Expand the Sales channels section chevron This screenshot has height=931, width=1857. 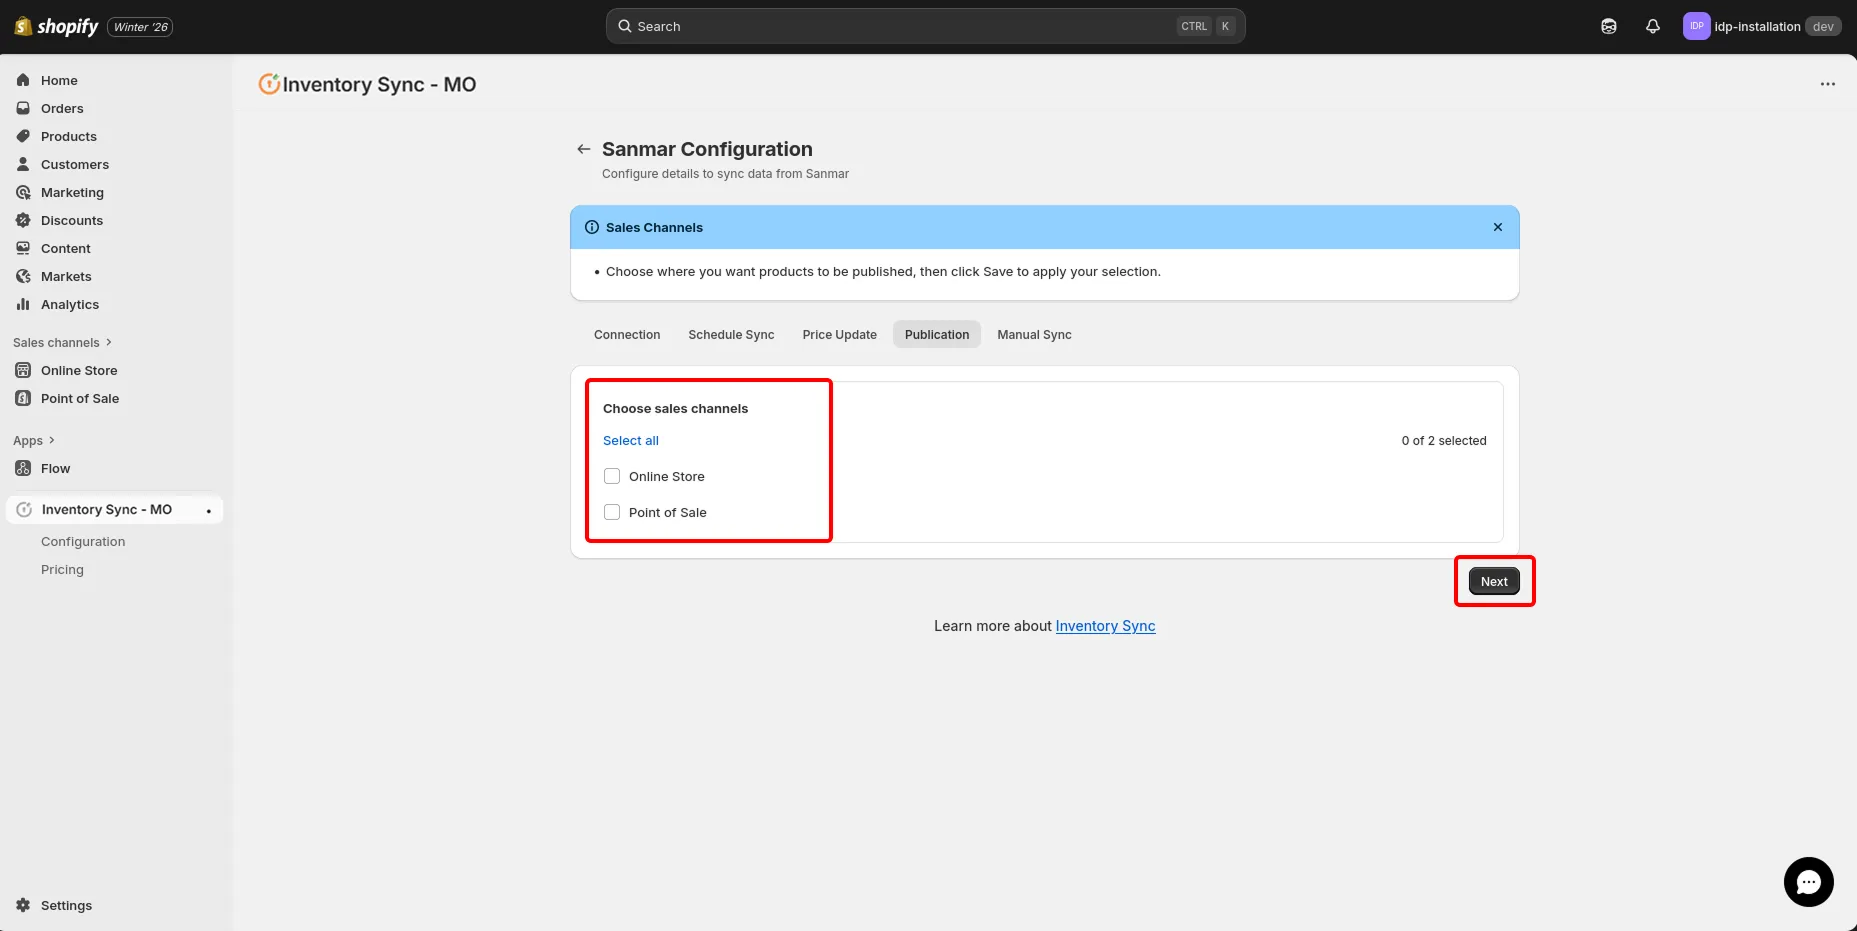[x=107, y=342]
